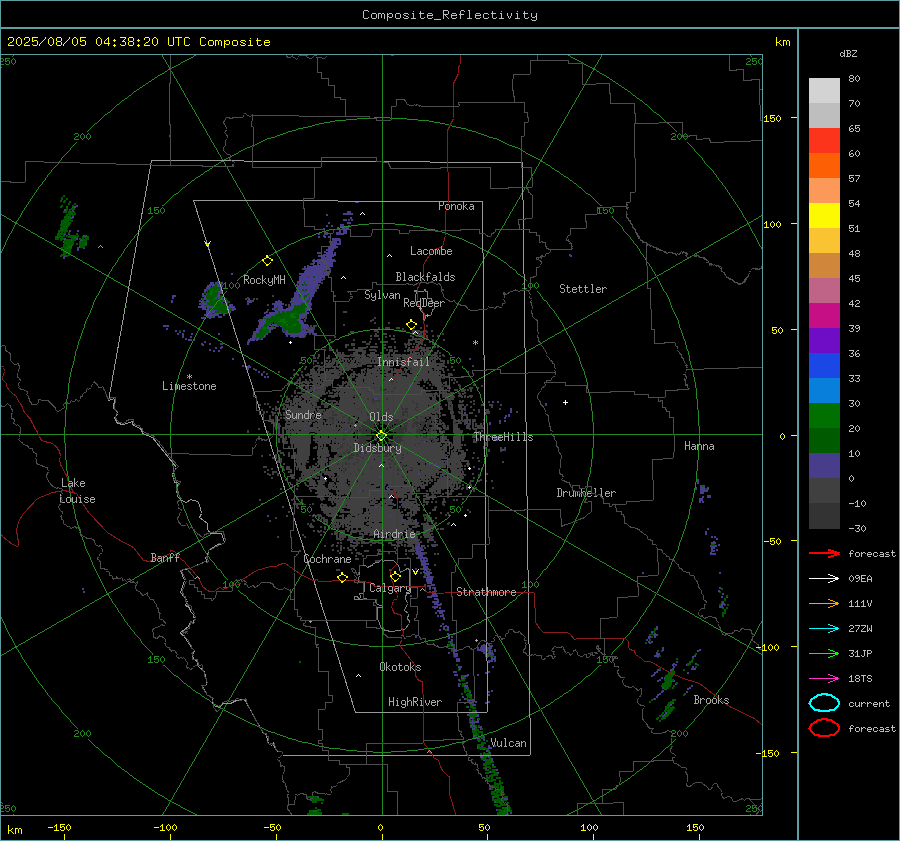
Task: Click the Strathmore city label
Action: 486,592
